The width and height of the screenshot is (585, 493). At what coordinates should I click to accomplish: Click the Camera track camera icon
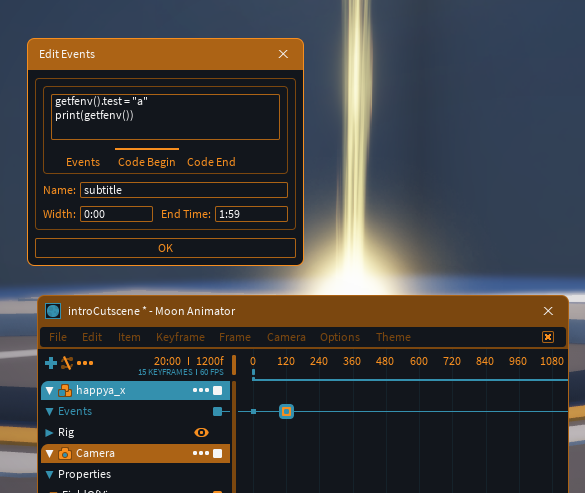click(x=65, y=453)
